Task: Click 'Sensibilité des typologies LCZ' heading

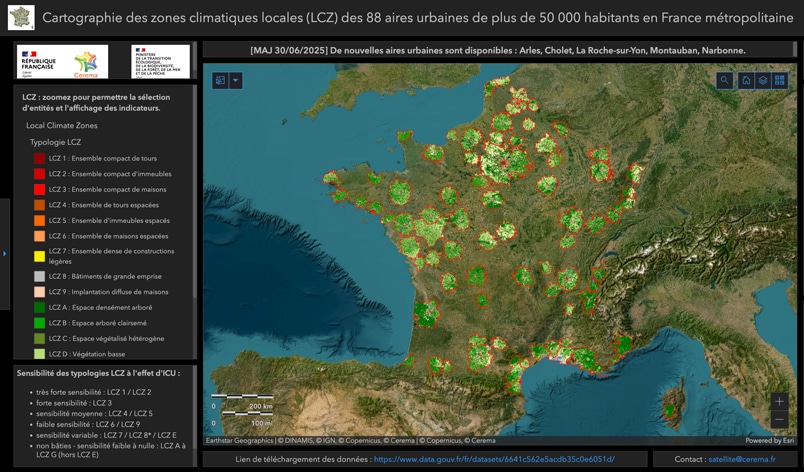Action: tap(98, 373)
